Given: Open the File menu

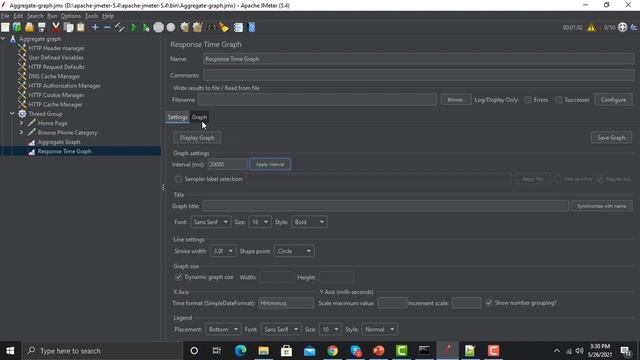Looking at the screenshot, I should click(5, 16).
